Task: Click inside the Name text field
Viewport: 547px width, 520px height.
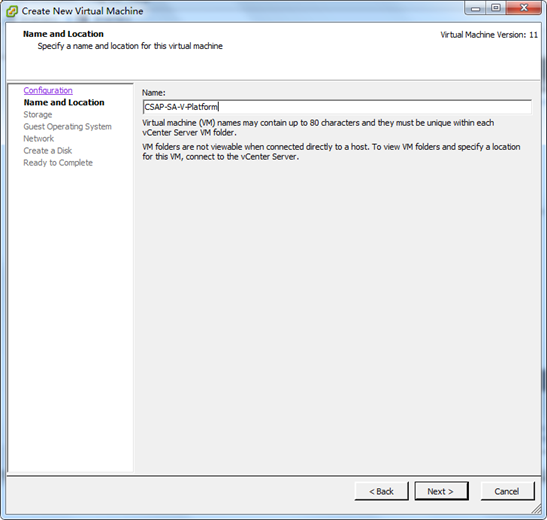Action: 337,107
